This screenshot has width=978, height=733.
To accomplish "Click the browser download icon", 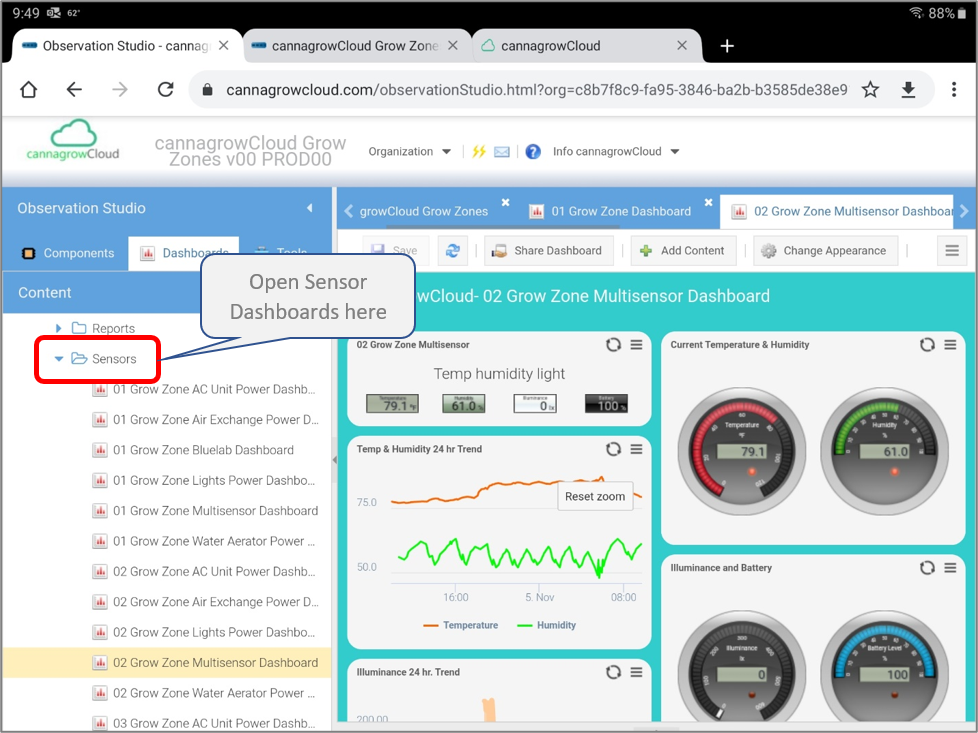I will tap(908, 90).
